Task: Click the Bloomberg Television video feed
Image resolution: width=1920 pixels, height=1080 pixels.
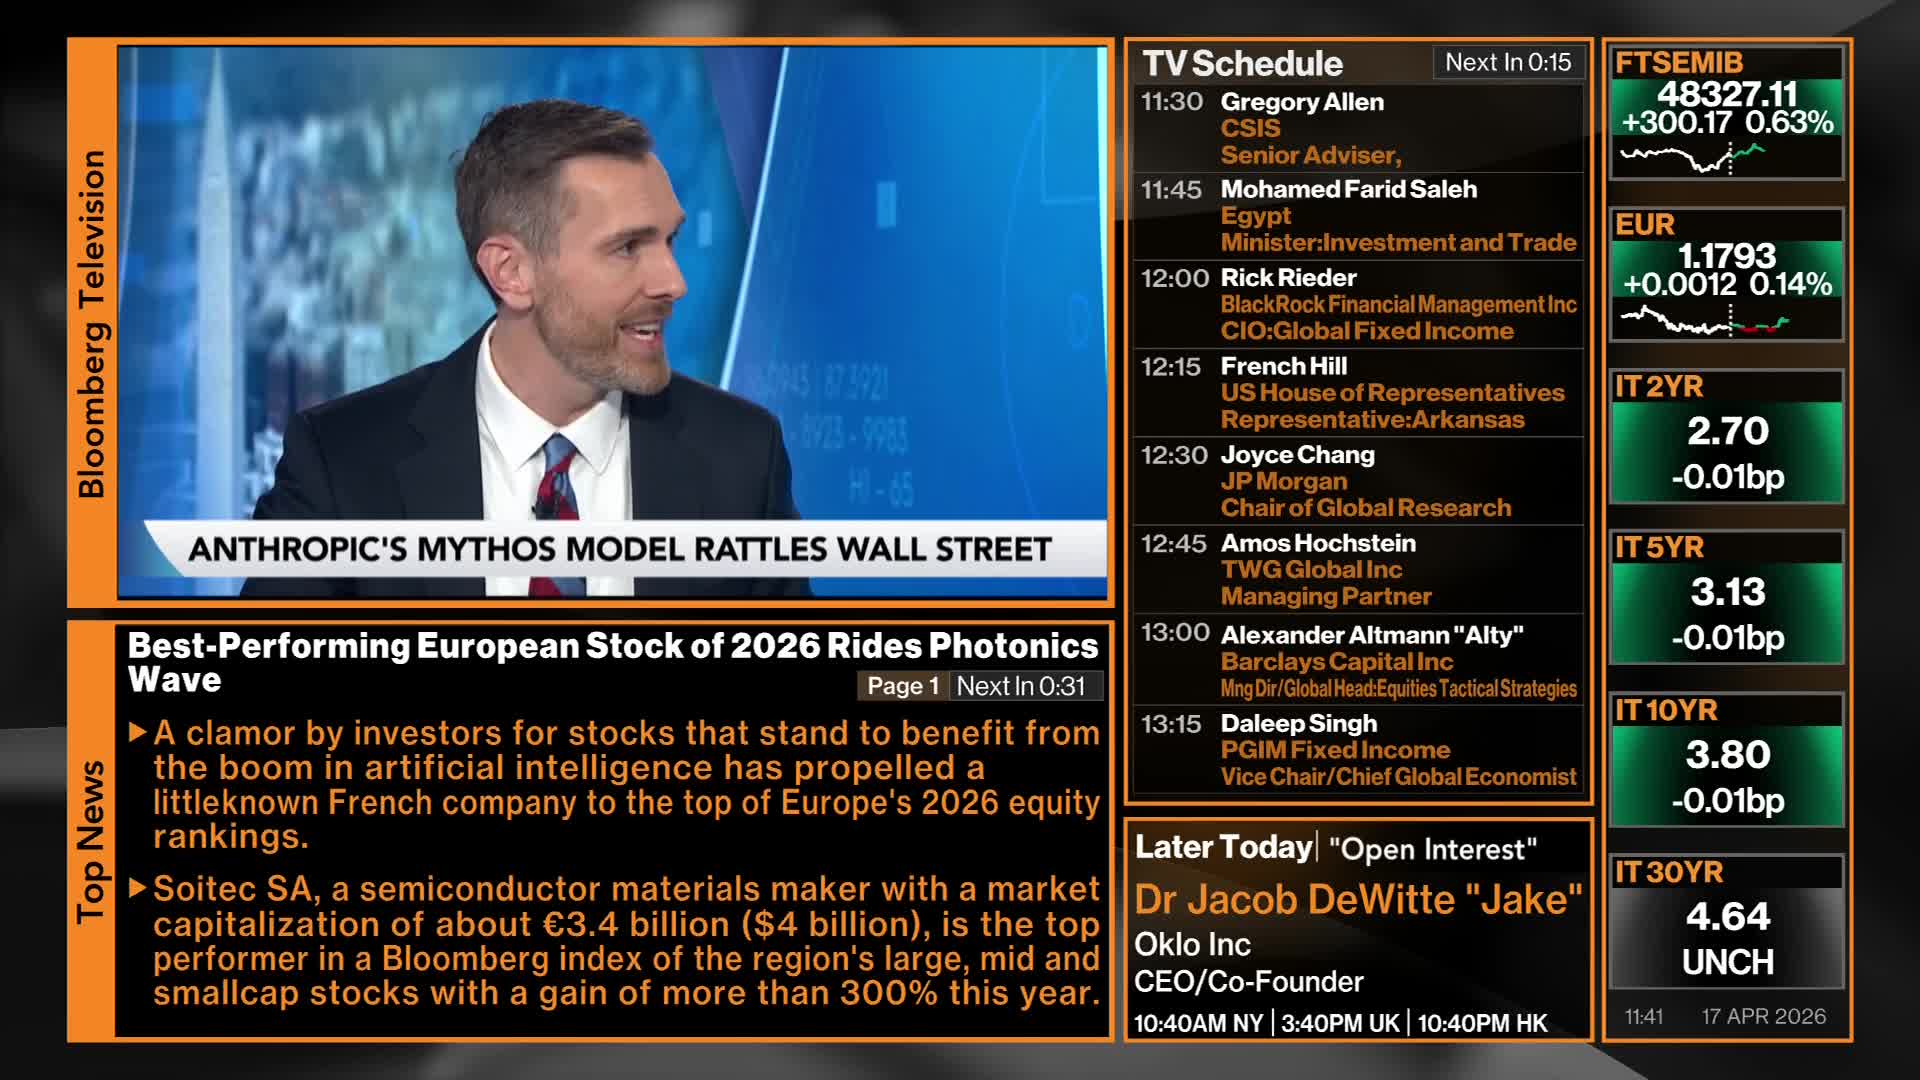Action: [612, 322]
